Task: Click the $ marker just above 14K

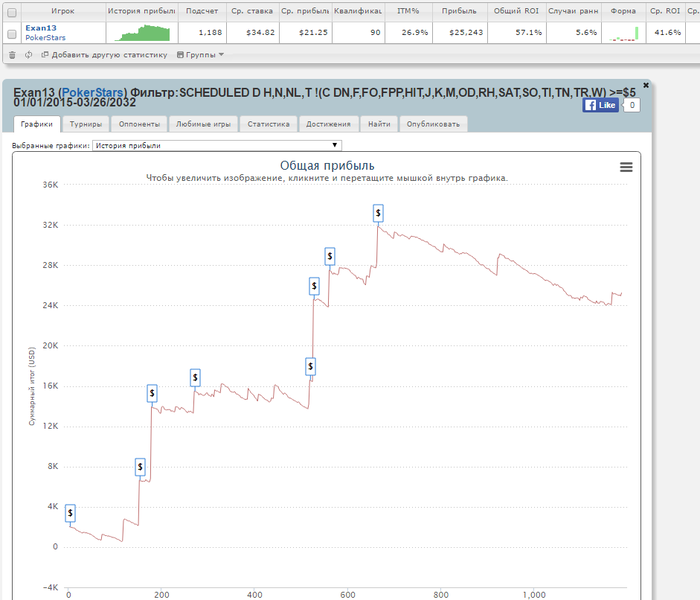Action: click(152, 393)
